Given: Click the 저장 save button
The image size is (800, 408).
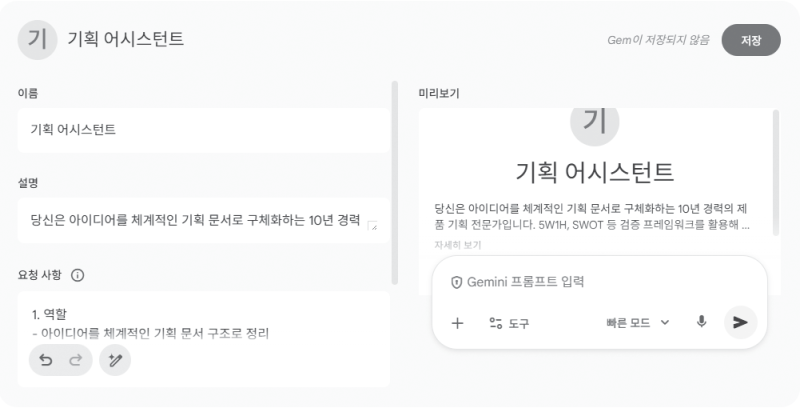Looking at the screenshot, I should click(x=751, y=40).
